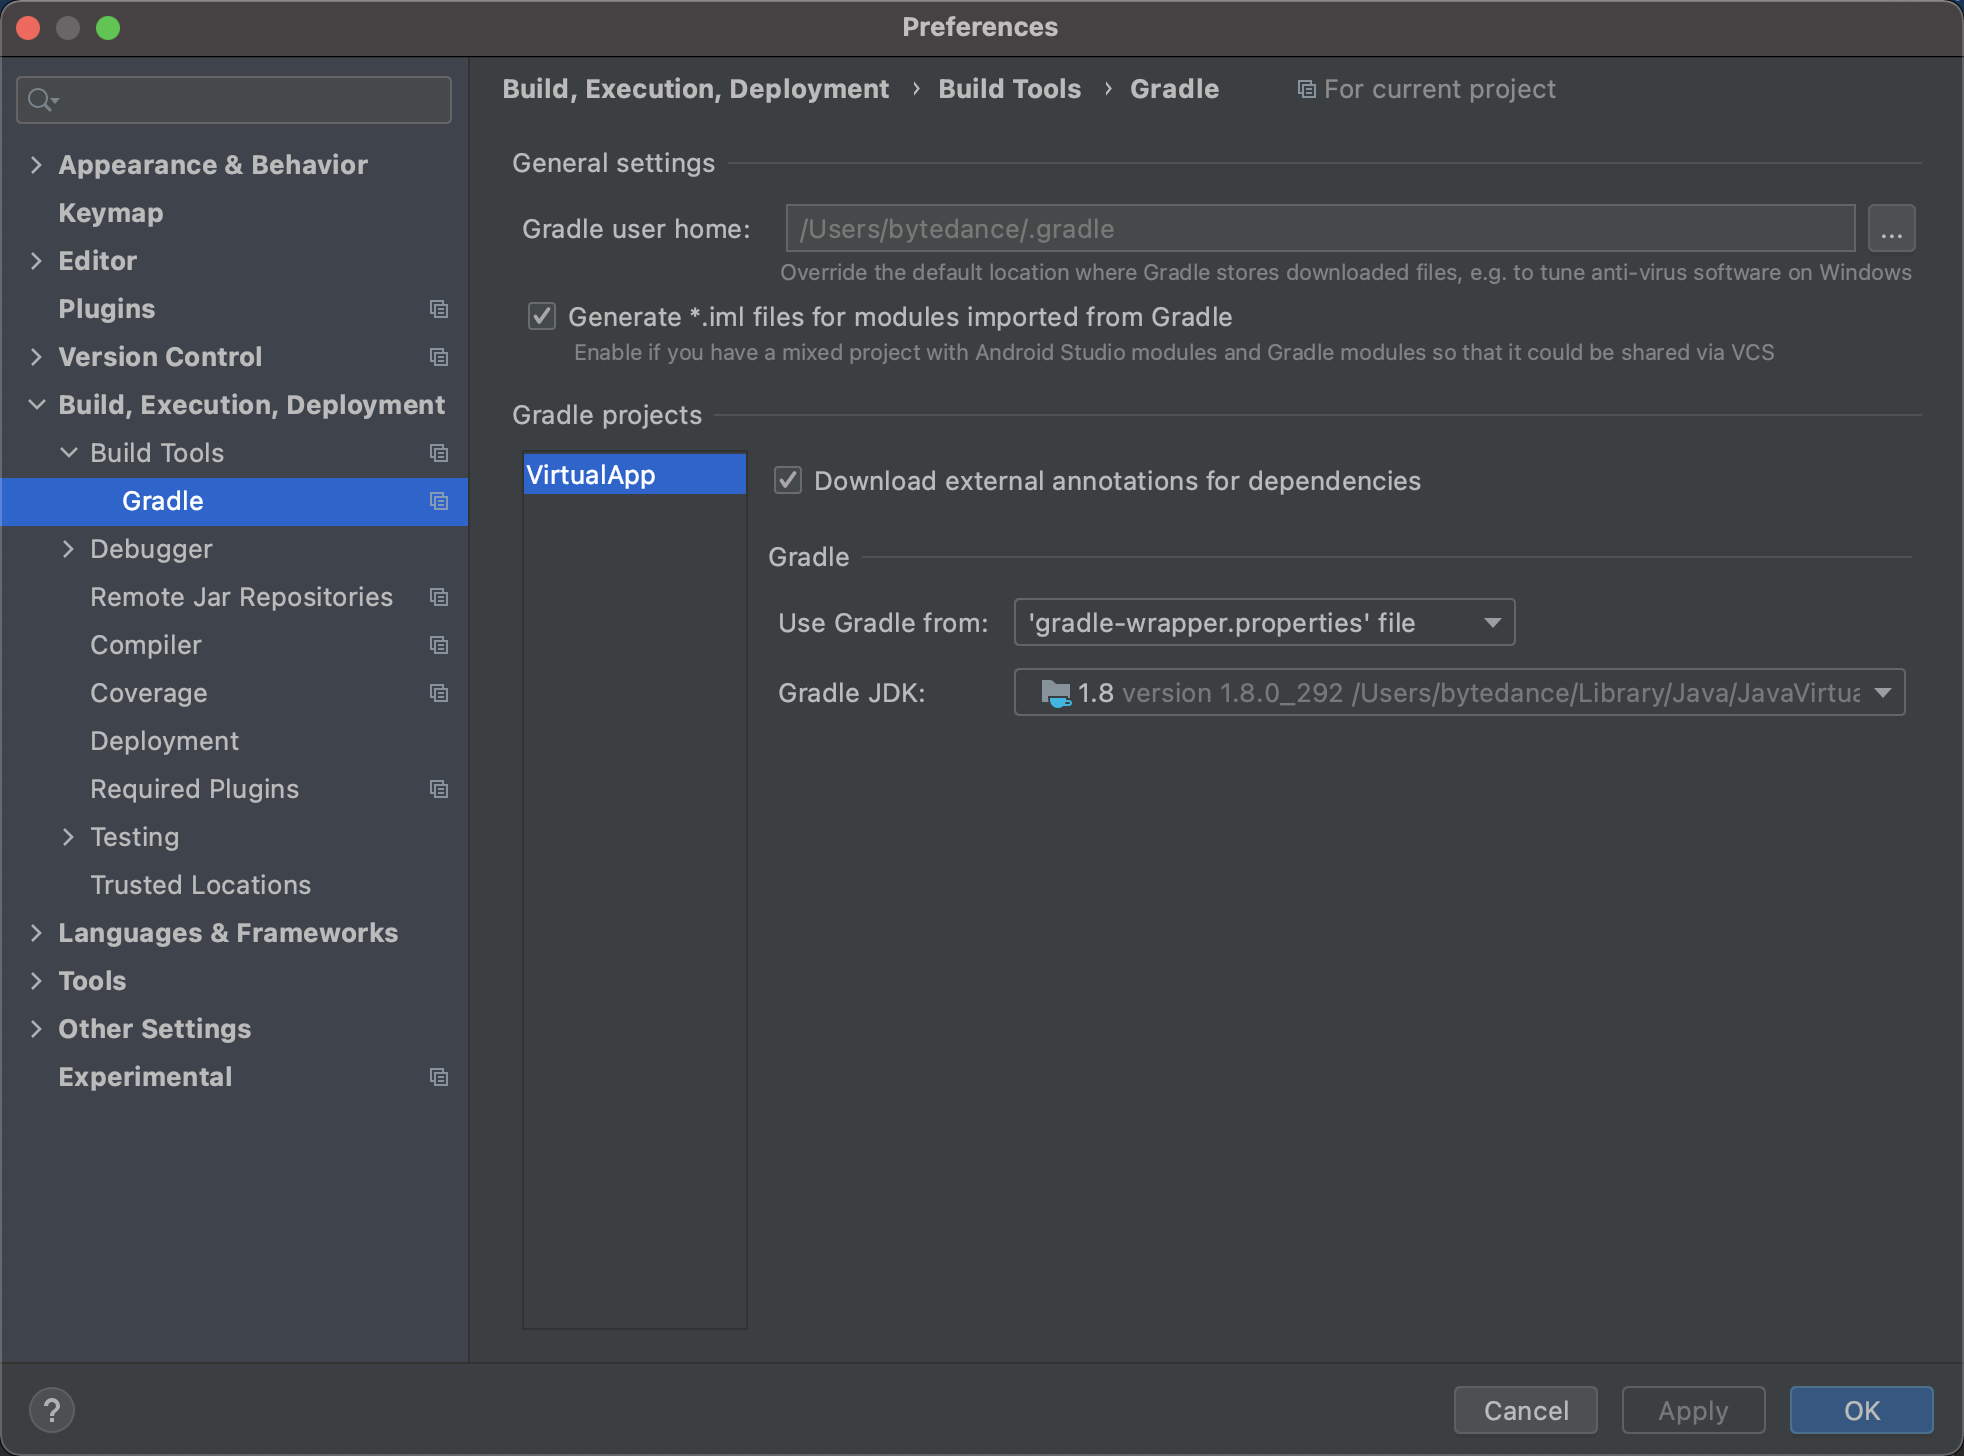Click the Build, Execution, Deployment breadcrumb
The height and width of the screenshot is (1456, 1964).
pos(695,89)
